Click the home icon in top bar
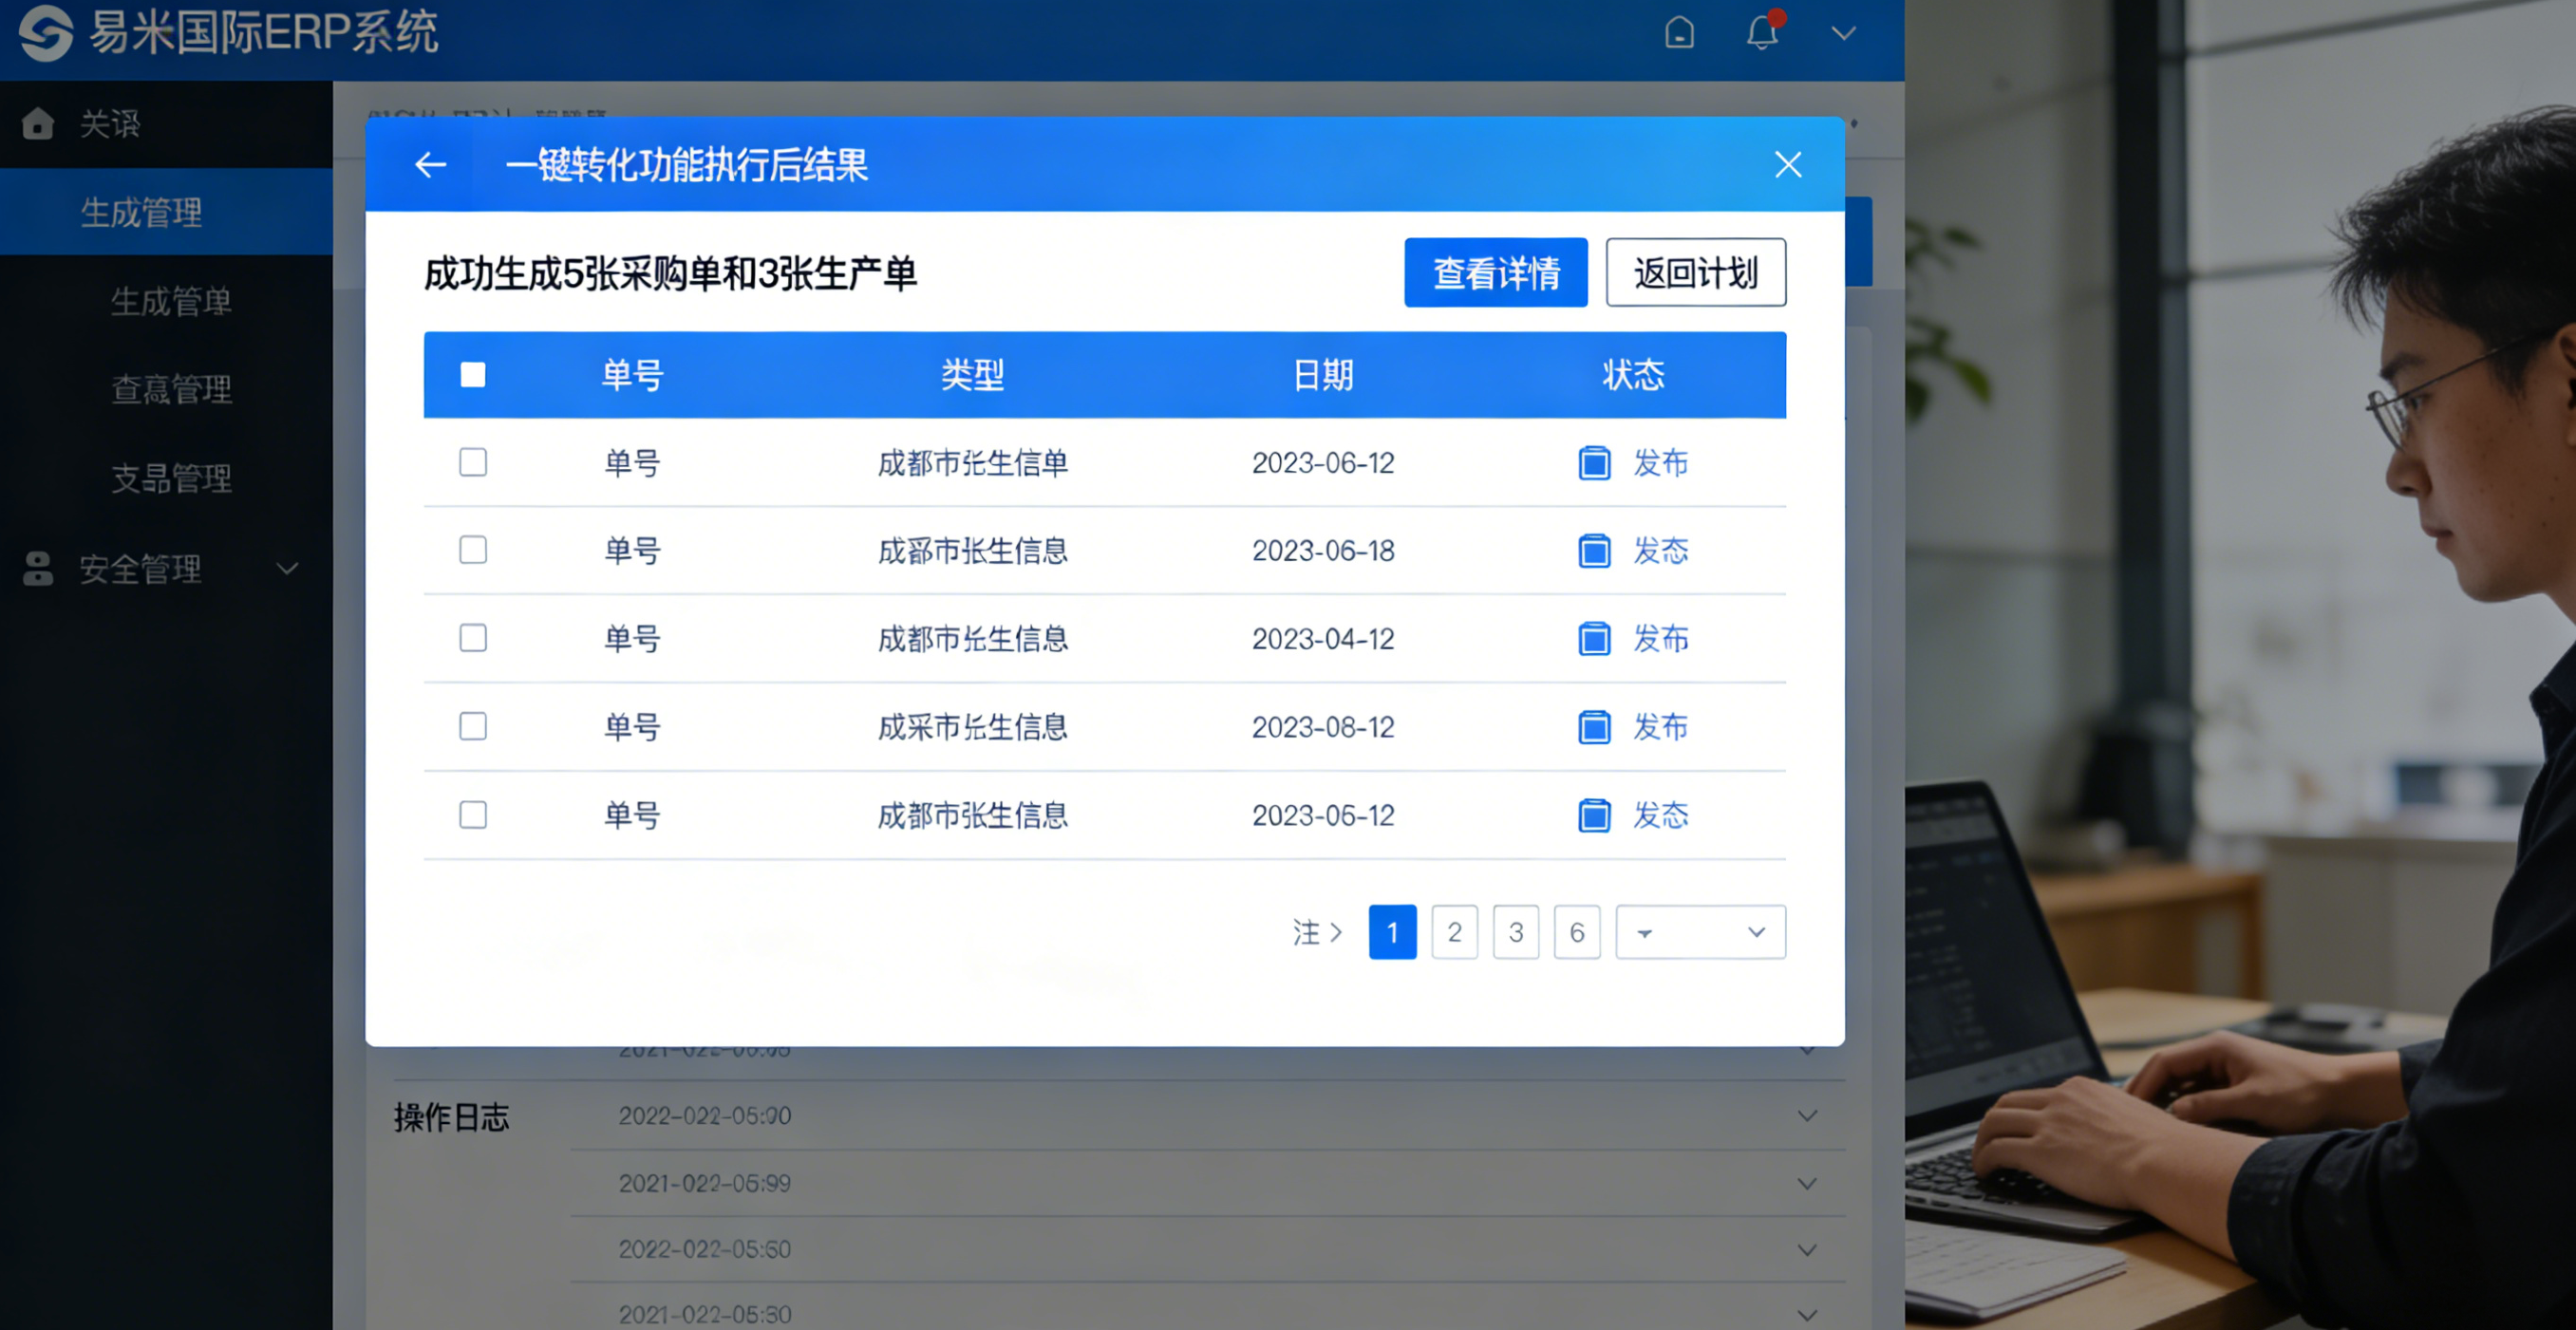Screen dimensions: 2576x1330 coord(1679,33)
